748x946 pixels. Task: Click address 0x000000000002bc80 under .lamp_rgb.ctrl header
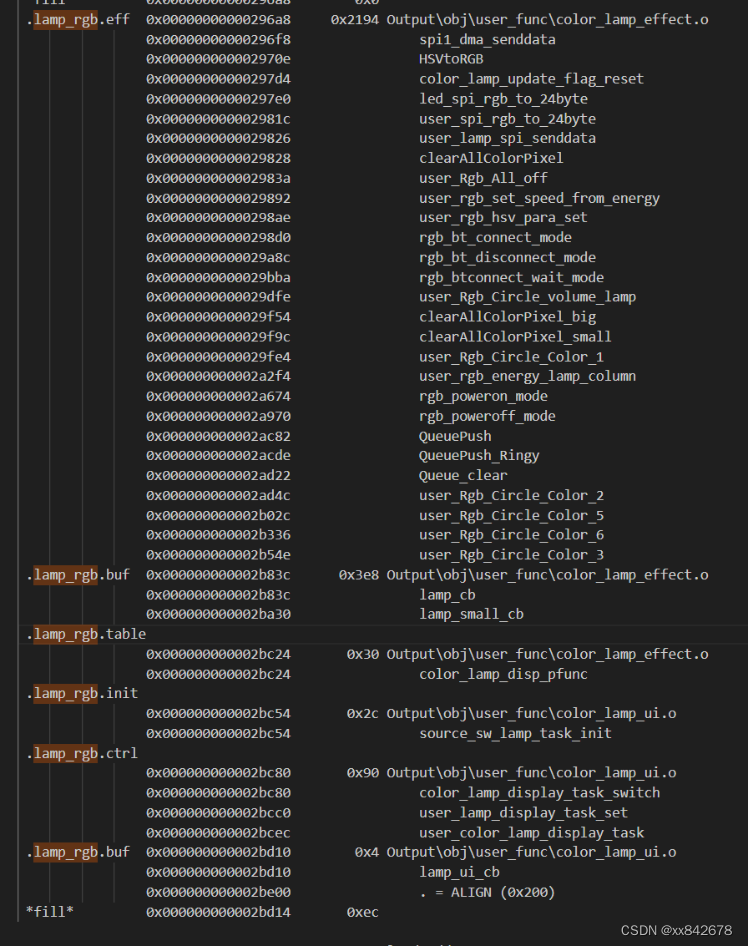tap(218, 773)
